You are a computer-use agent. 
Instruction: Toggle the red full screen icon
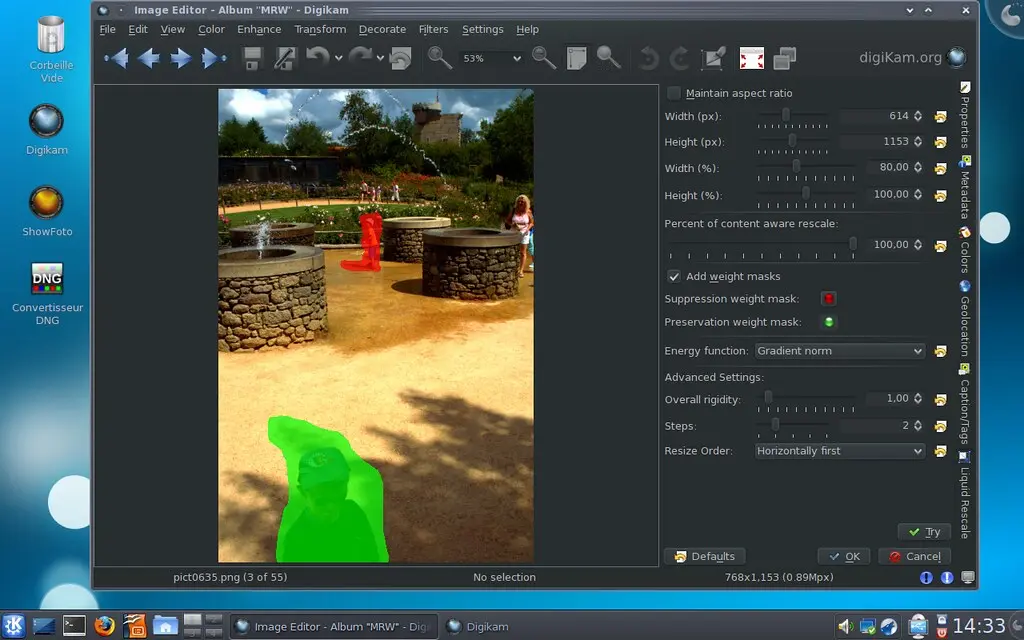[751, 58]
